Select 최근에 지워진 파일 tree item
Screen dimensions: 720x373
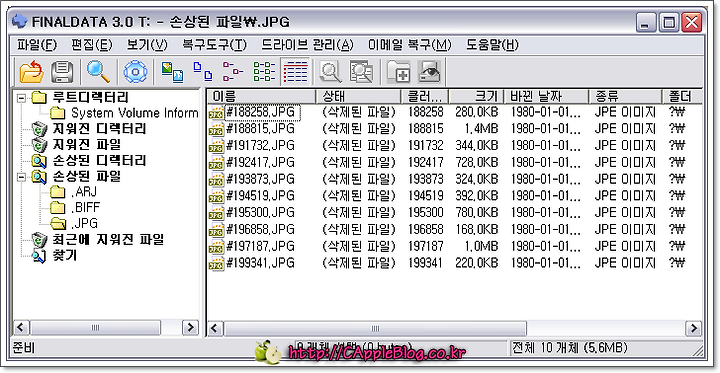108,239
